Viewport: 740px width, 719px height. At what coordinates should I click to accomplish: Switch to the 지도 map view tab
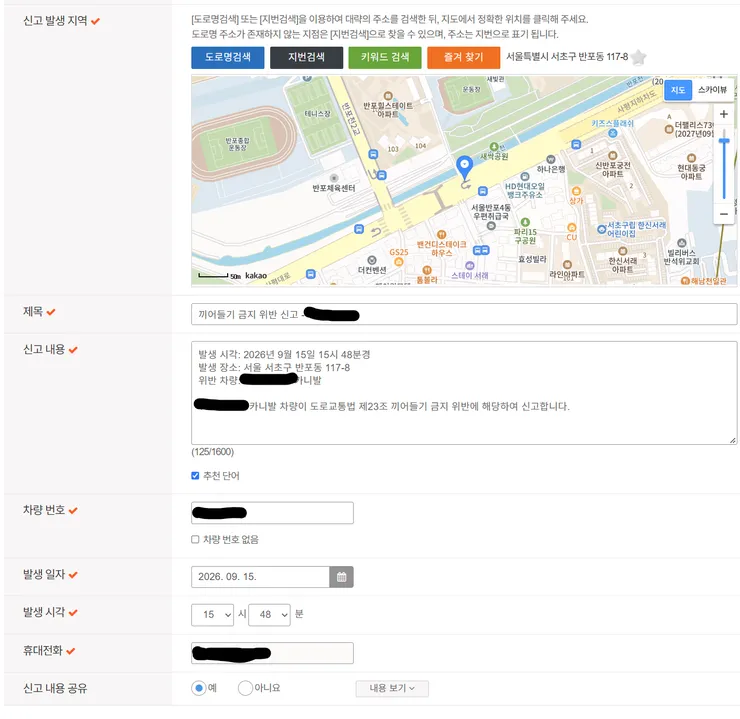[678, 90]
